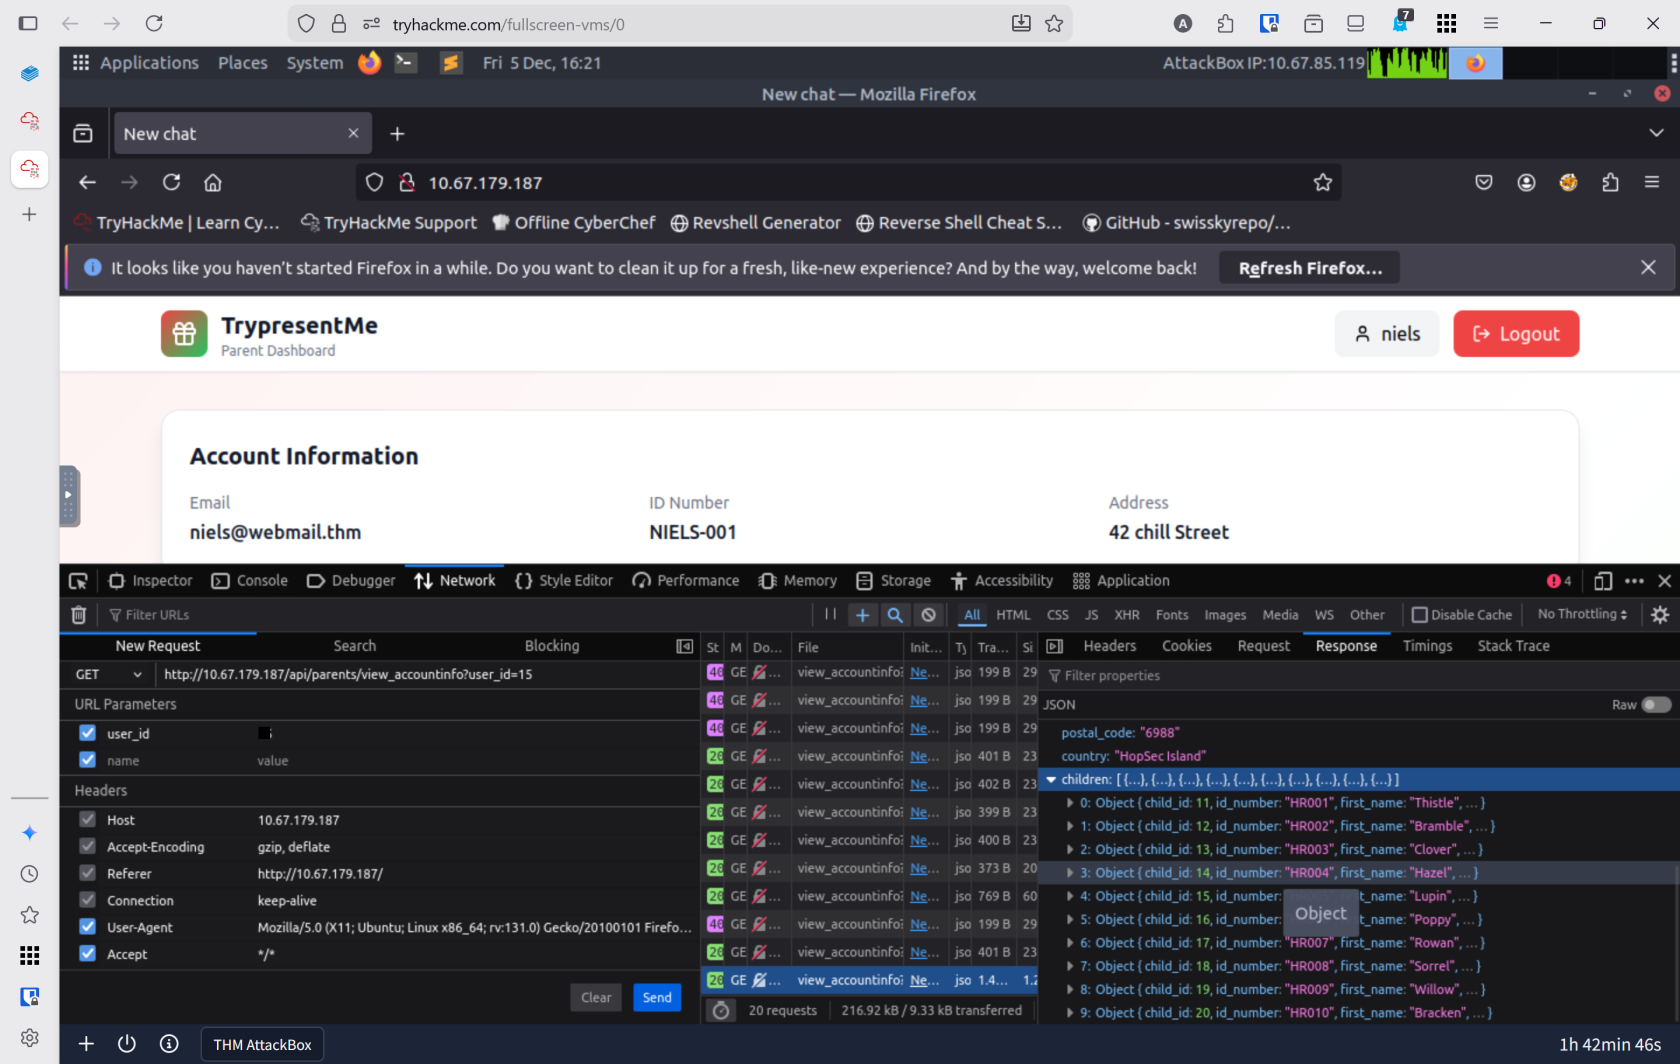Open the No Throttling dropdown
Viewport: 1680px width, 1064px height.
[x=1582, y=614]
